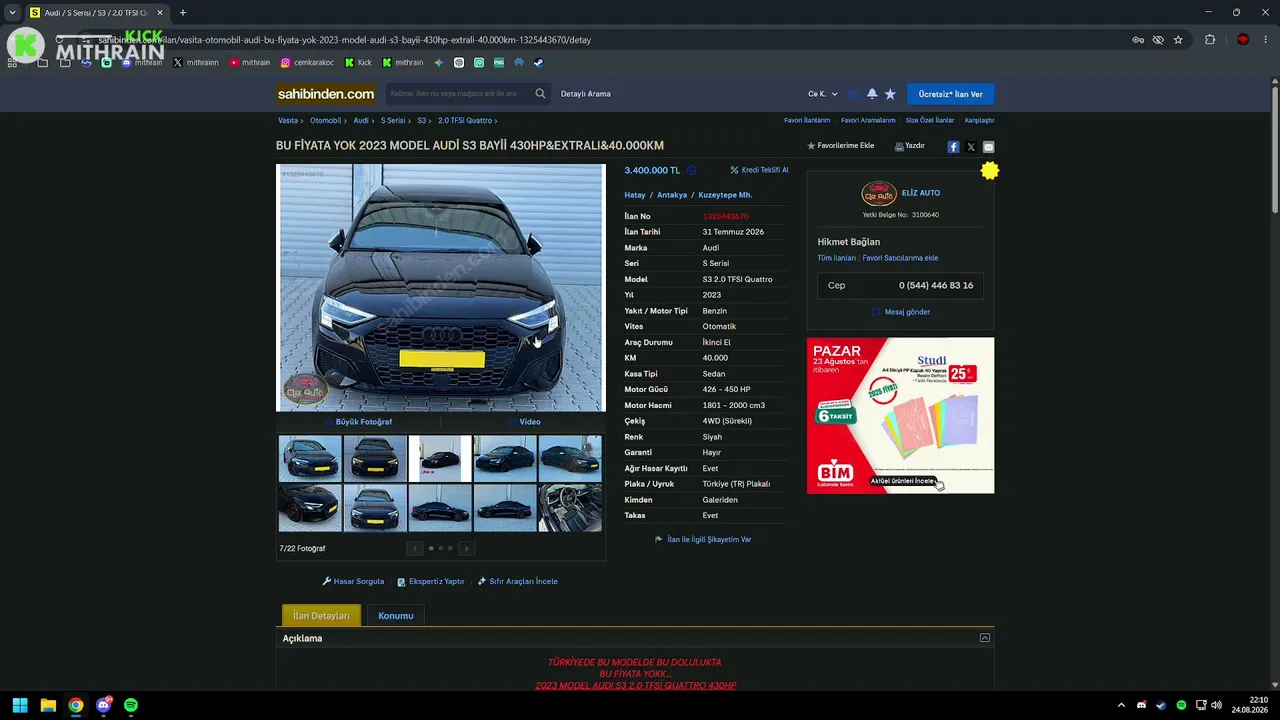Open Kredi Teklifi Al link
This screenshot has width=1280, height=720.
click(x=760, y=170)
